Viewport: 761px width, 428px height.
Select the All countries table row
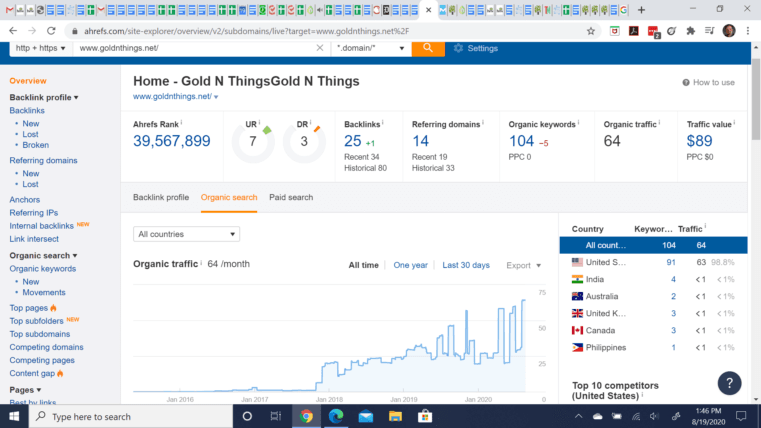coord(653,246)
